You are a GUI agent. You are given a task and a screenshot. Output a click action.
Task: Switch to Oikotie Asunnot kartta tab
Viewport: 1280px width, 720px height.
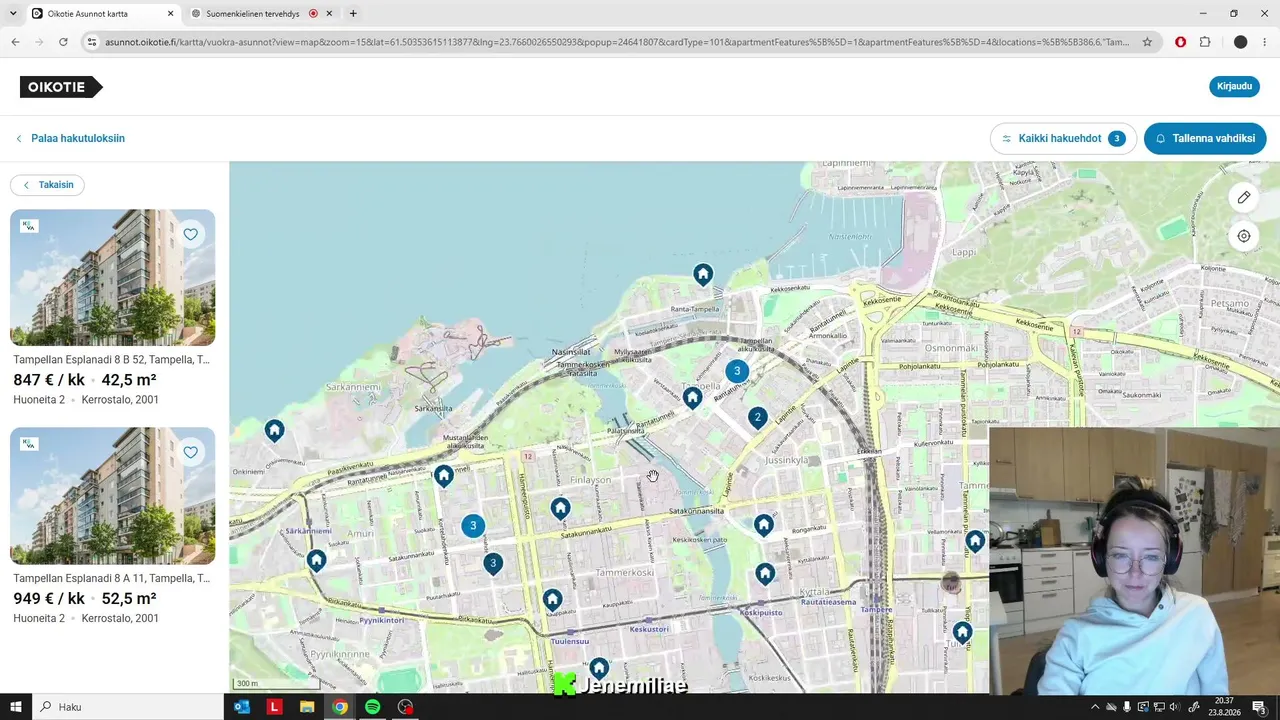click(102, 14)
